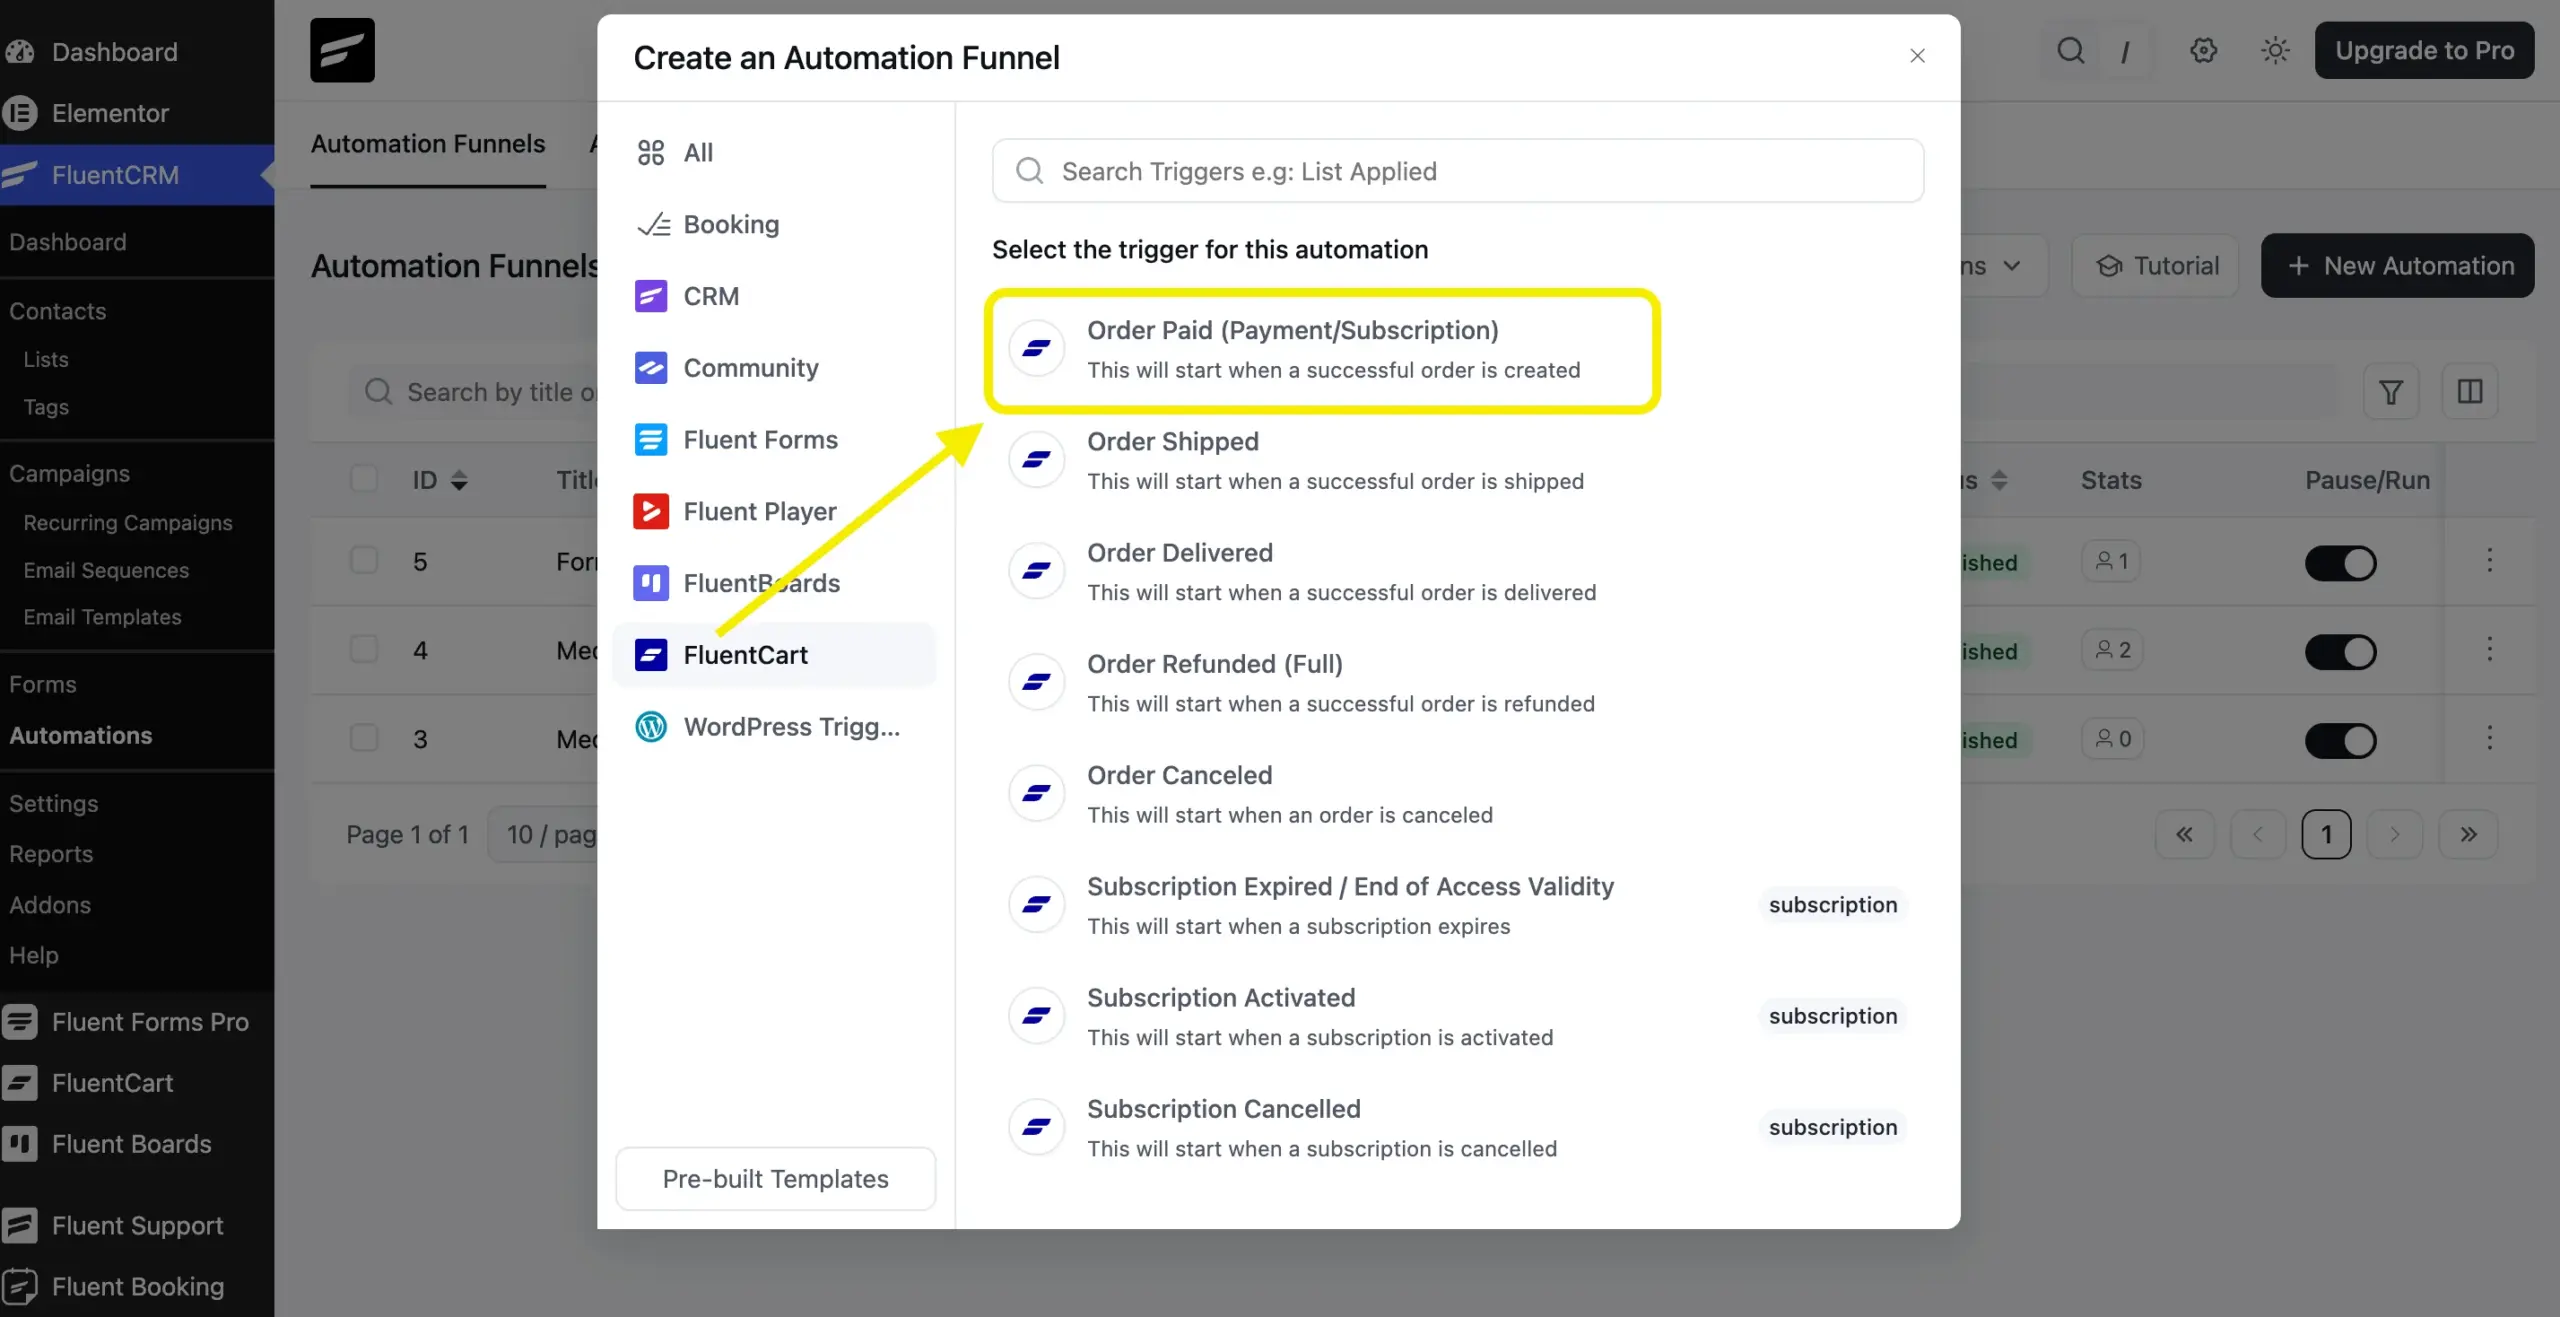Click the Upgrade to Pro button
Viewport: 2560px width, 1317px height.
point(2424,50)
